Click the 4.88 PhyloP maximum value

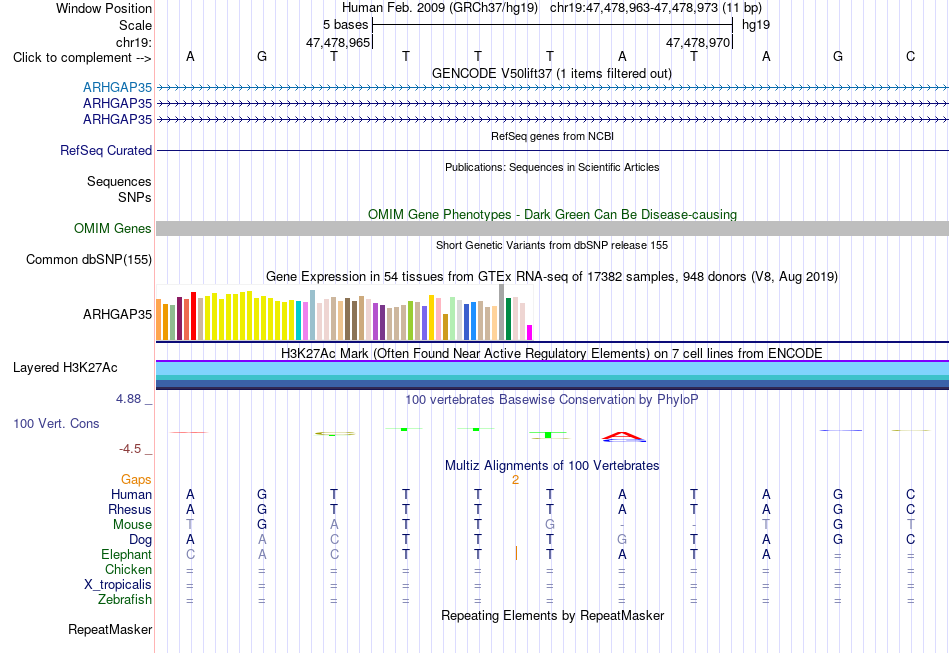(x=128, y=399)
